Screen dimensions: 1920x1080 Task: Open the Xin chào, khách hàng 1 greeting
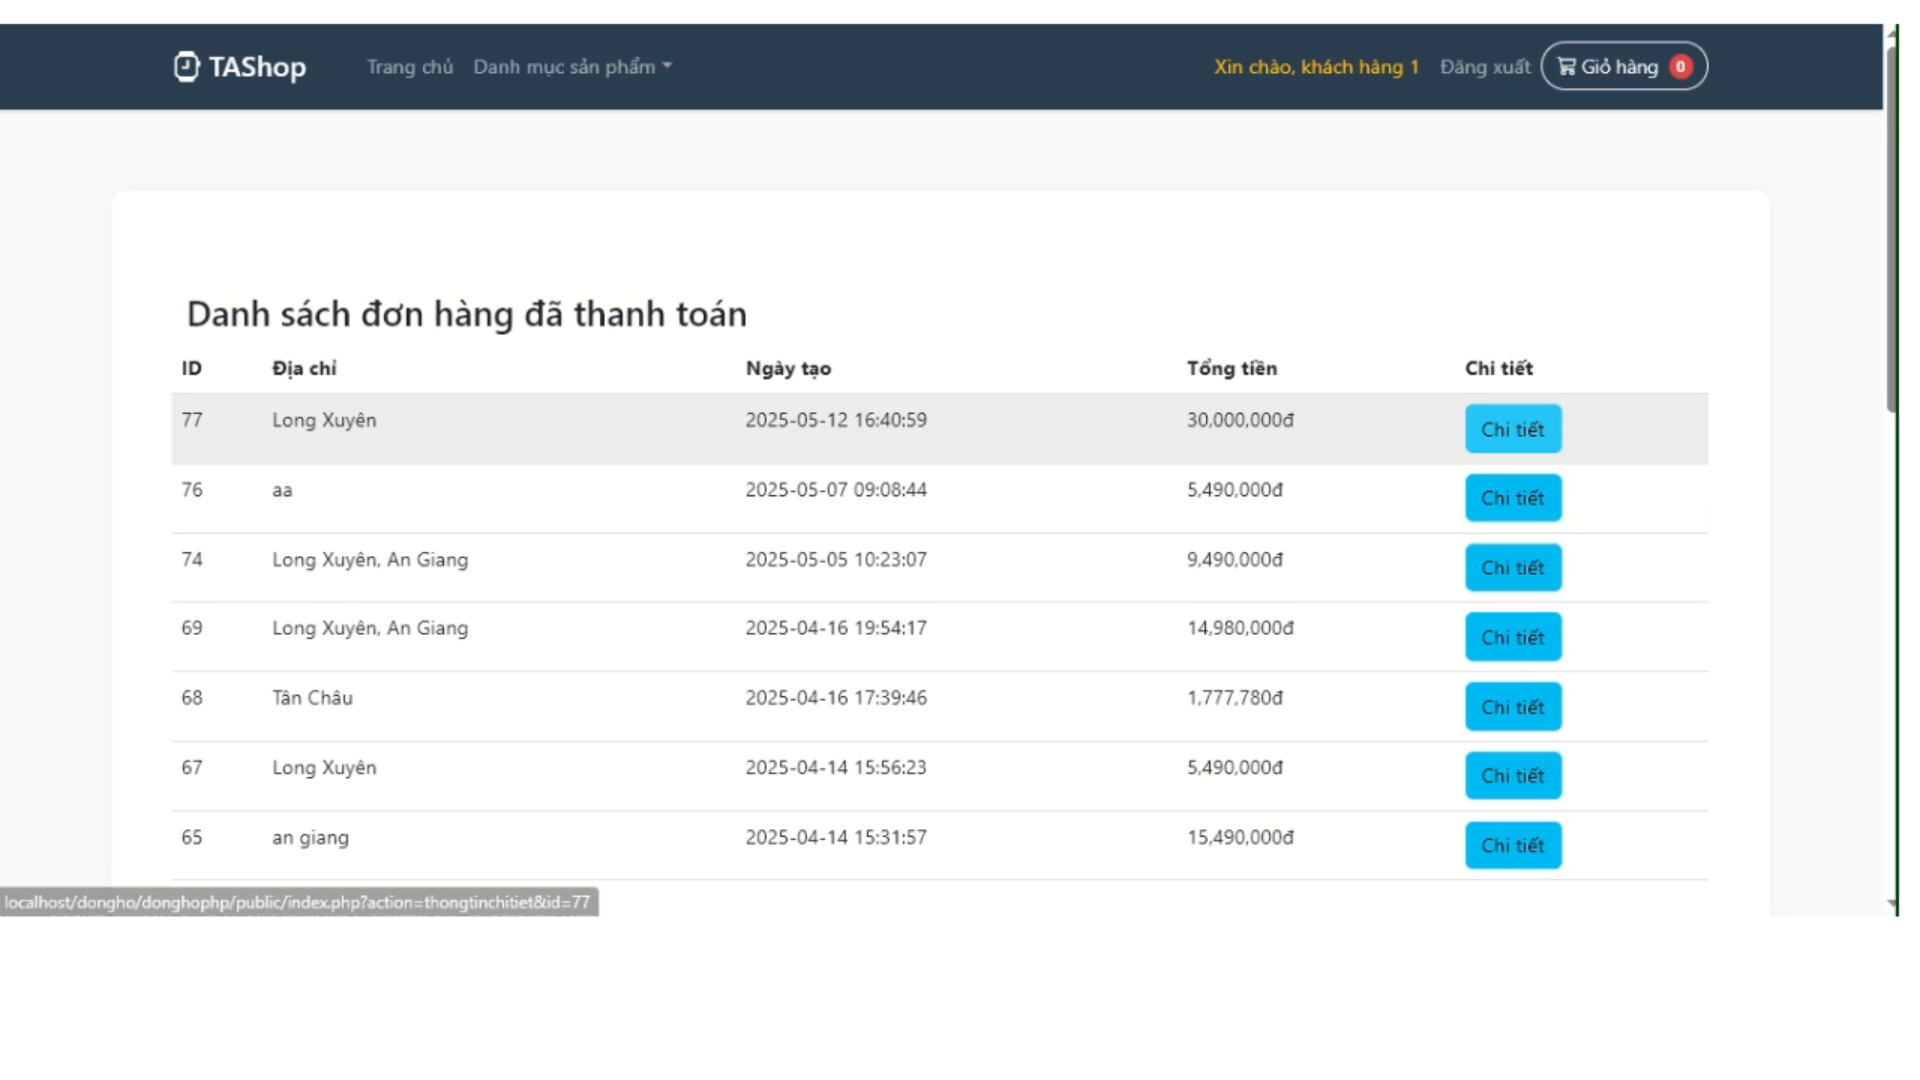[x=1317, y=67]
